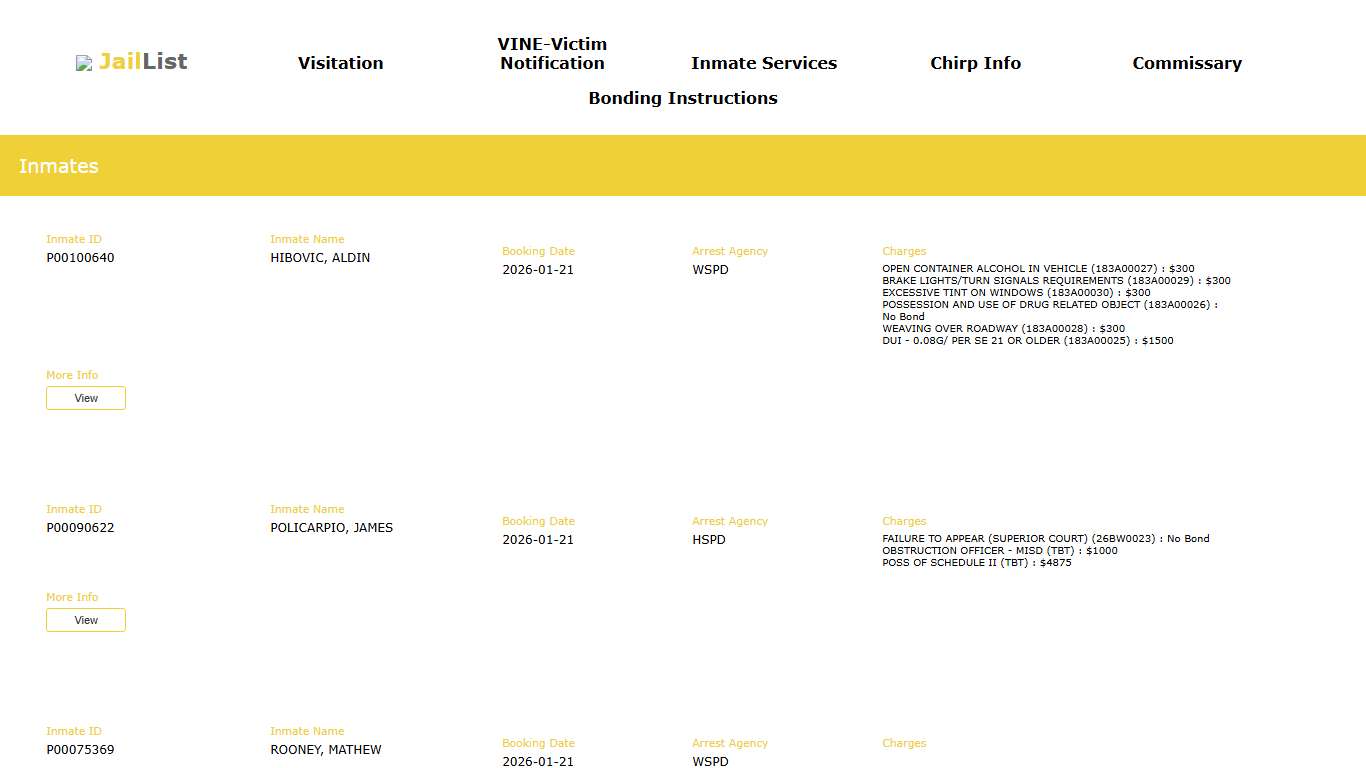Click the HSPD arrest agency value

point(708,540)
